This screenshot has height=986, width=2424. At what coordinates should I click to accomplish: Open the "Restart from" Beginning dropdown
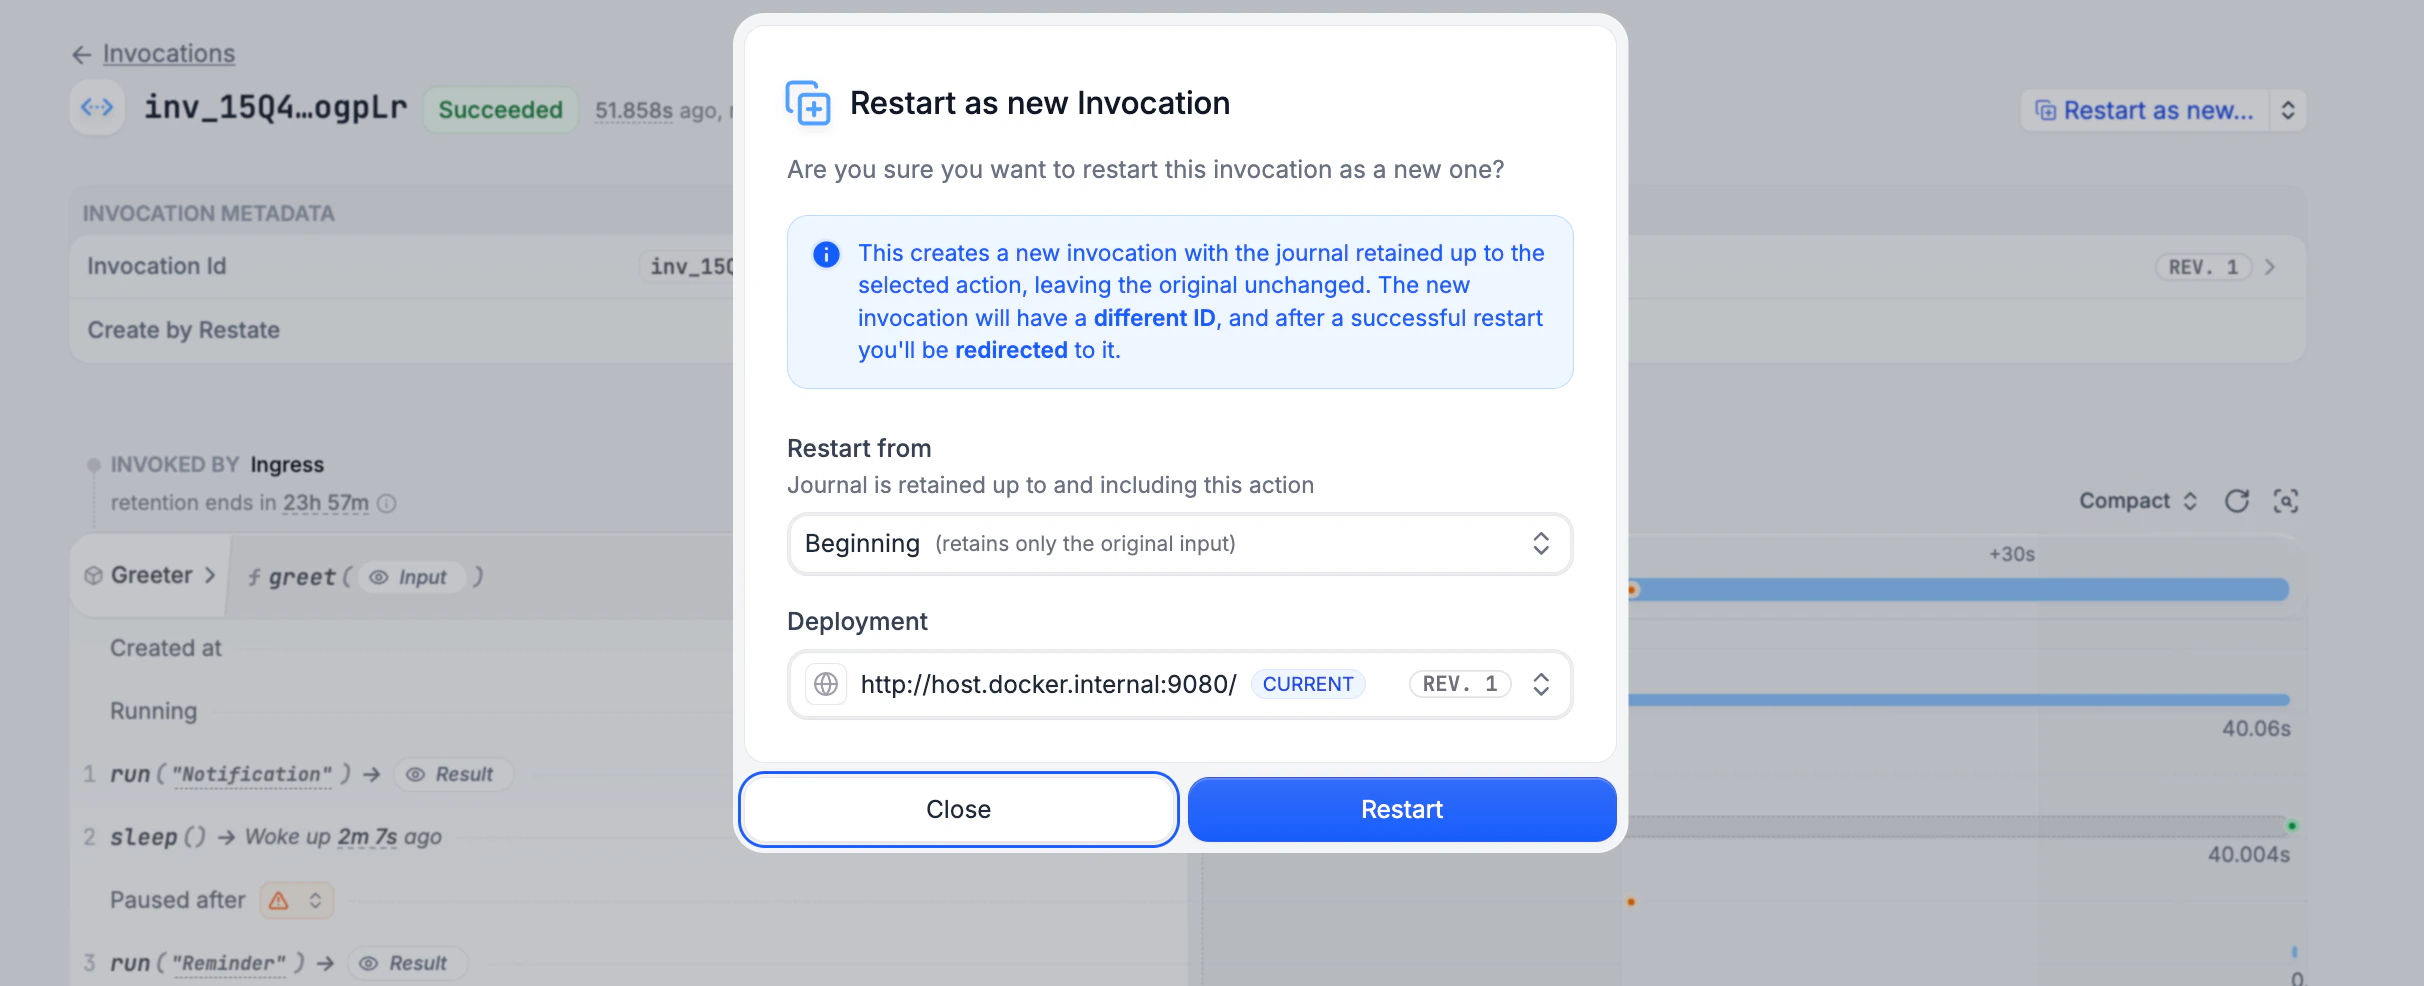click(x=1179, y=544)
